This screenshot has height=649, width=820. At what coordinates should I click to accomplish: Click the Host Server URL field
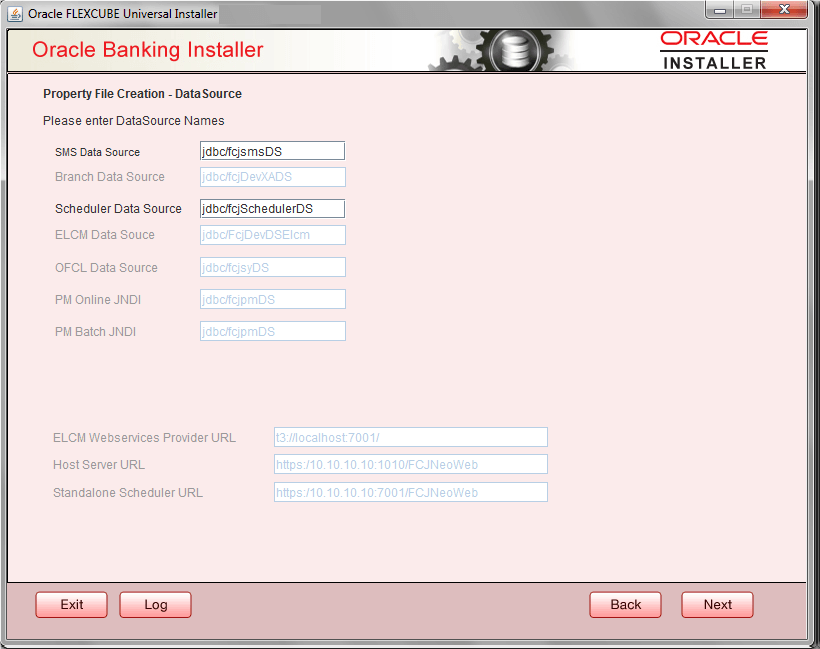(x=411, y=464)
